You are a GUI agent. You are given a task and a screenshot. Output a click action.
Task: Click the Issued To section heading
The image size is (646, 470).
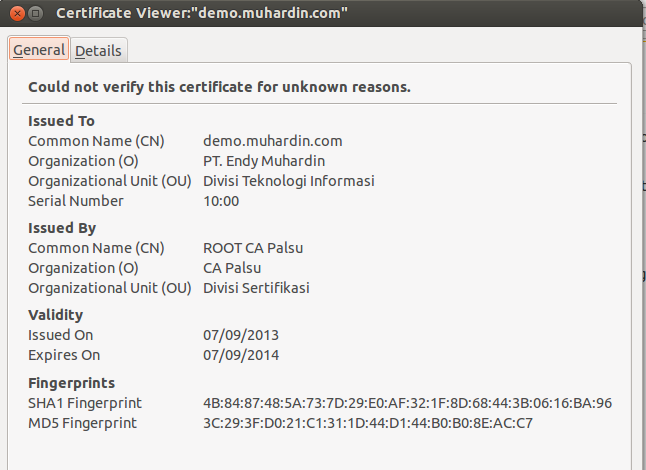(61, 121)
